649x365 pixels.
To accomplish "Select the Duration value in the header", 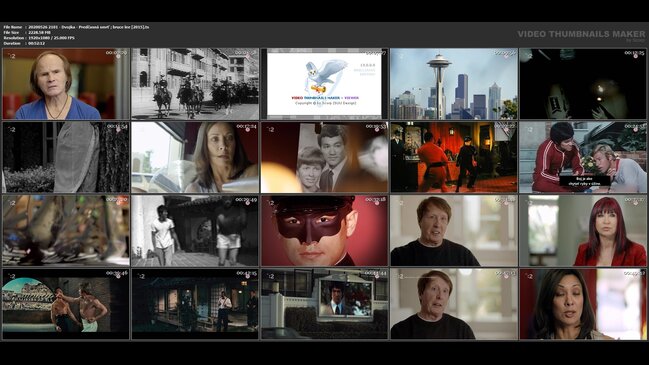I will tap(37, 43).
